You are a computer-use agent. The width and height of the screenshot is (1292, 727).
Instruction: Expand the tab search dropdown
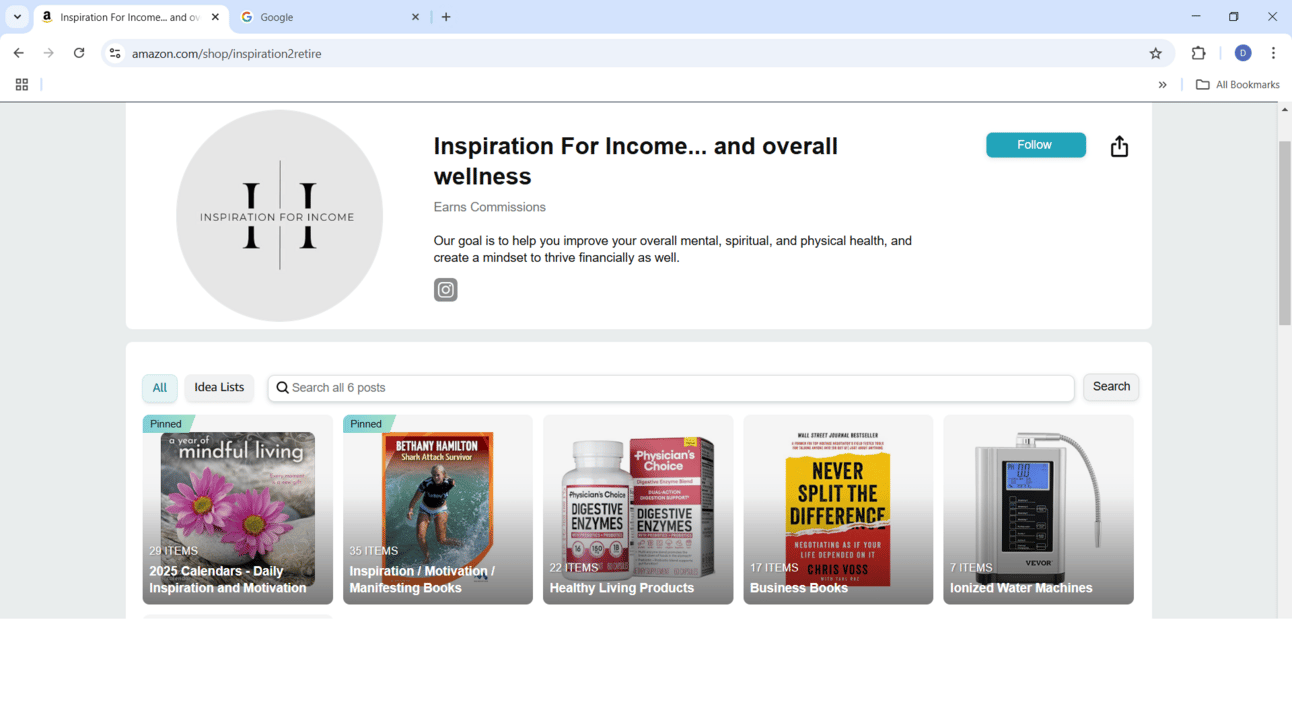17,17
